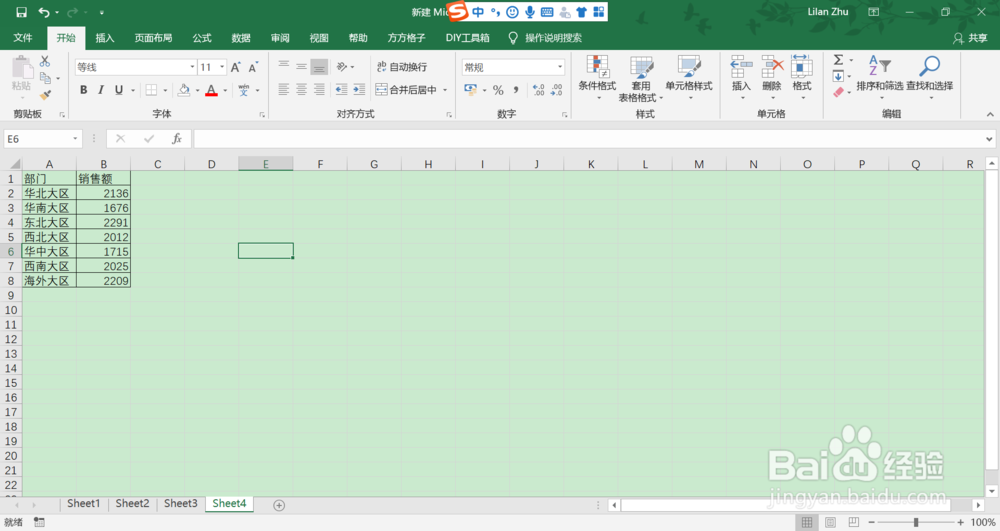The image size is (1000, 531).
Task: Click the text orientation icon
Action: [x=342, y=67]
